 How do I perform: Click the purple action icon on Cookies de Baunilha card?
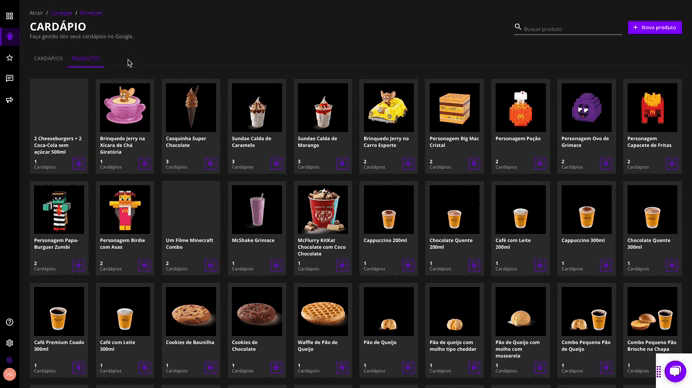[x=211, y=367]
